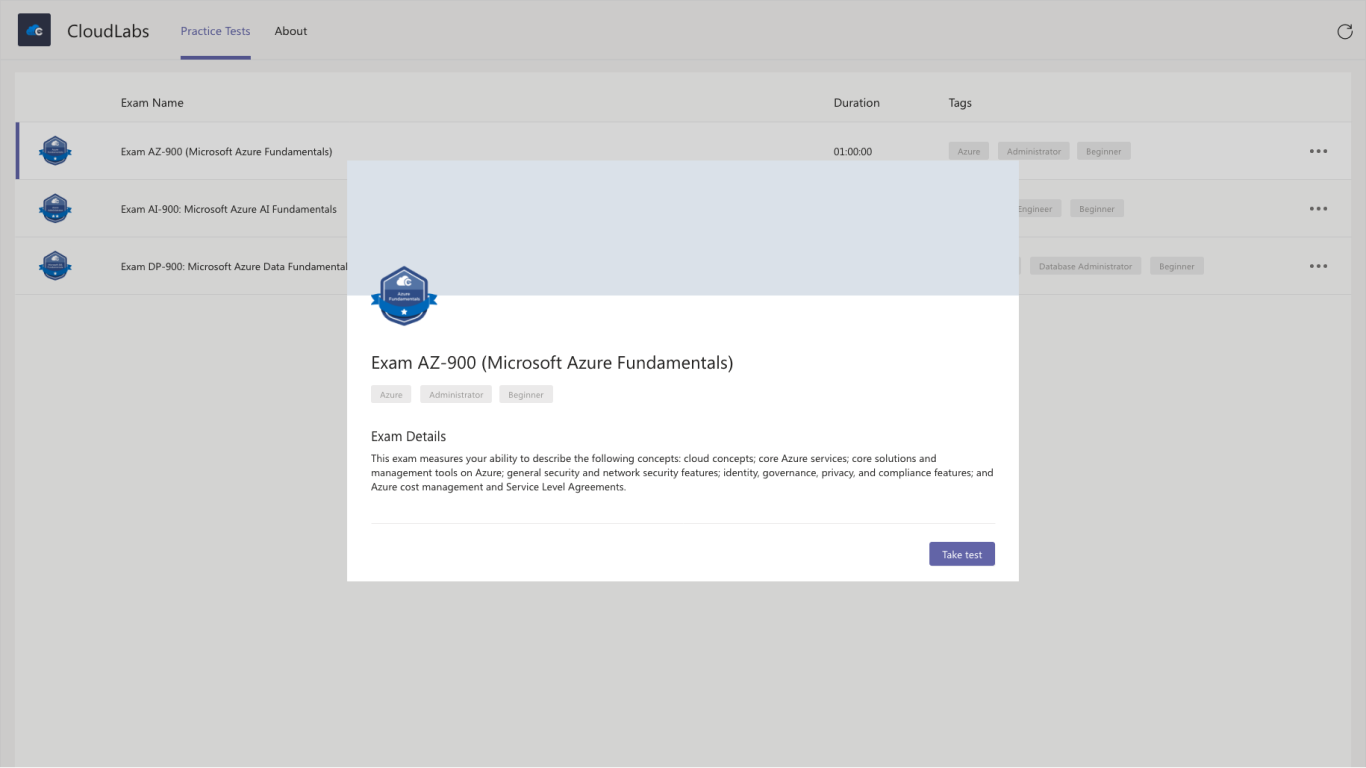1366x768 pixels.
Task: Click the Beginner tag in the AZ-900 row
Action: tap(1104, 151)
